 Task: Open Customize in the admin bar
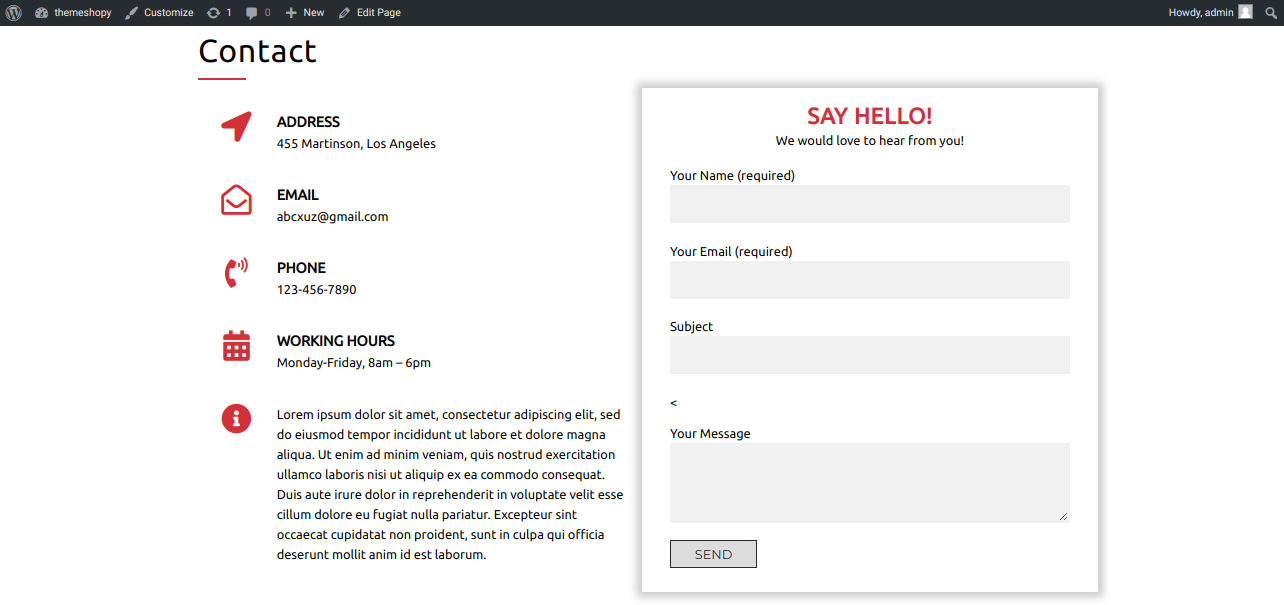pos(159,13)
